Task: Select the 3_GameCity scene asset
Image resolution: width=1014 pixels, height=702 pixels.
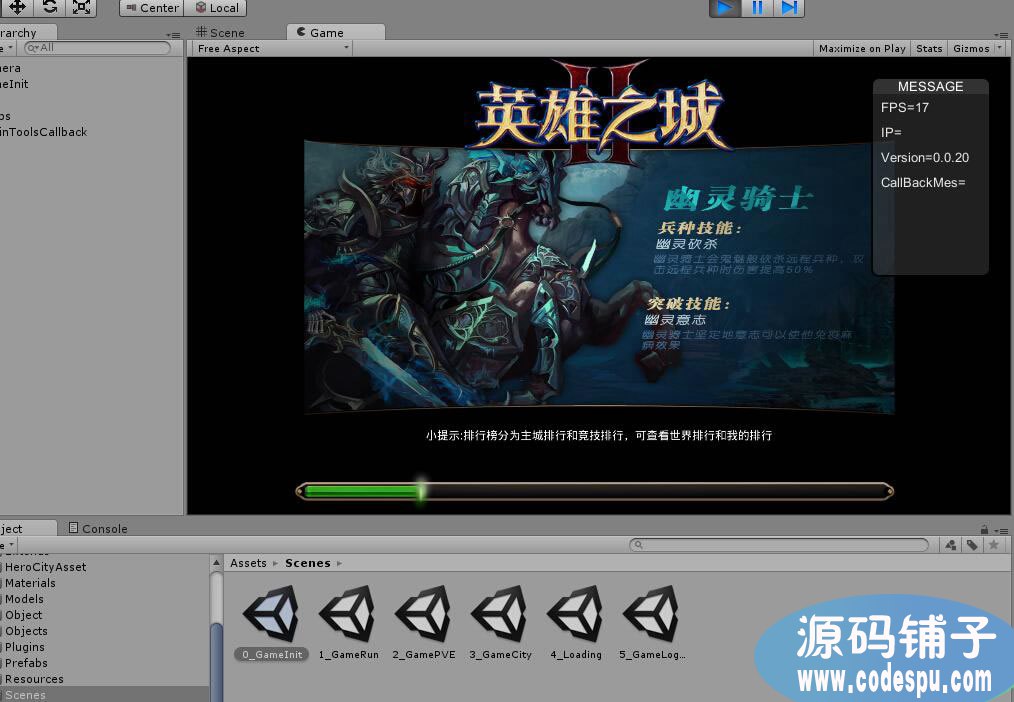Action: (501, 622)
